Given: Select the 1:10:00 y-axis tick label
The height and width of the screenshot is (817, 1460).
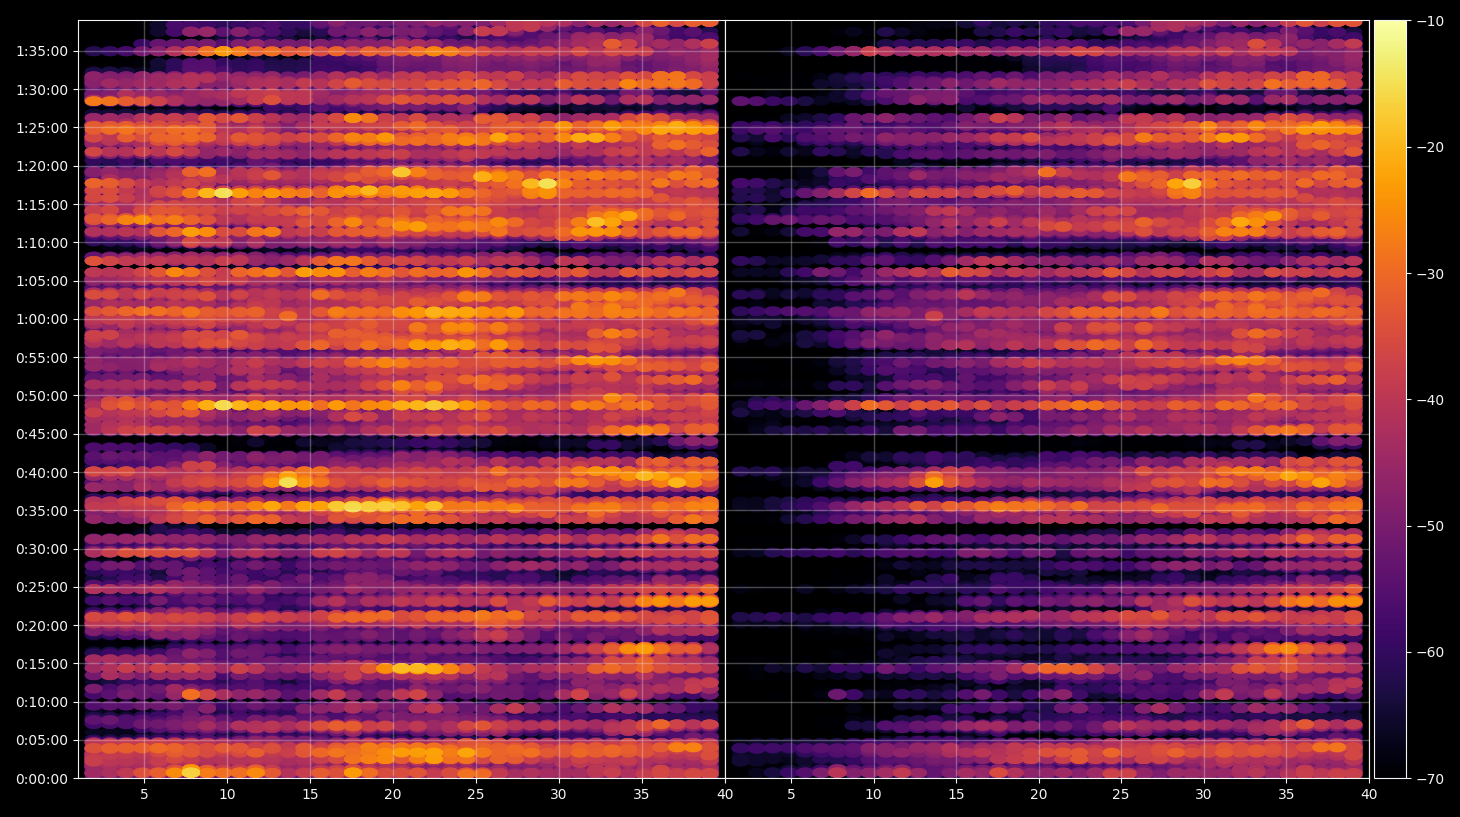Looking at the screenshot, I should [42, 243].
